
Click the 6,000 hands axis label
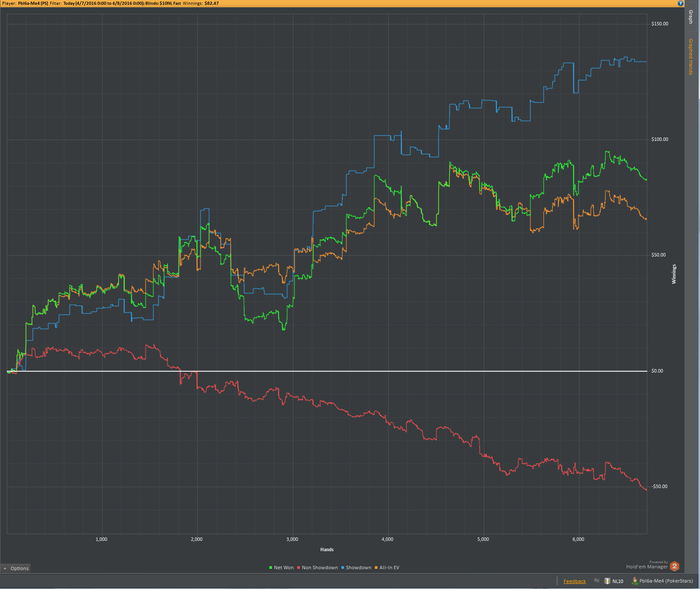coord(578,539)
